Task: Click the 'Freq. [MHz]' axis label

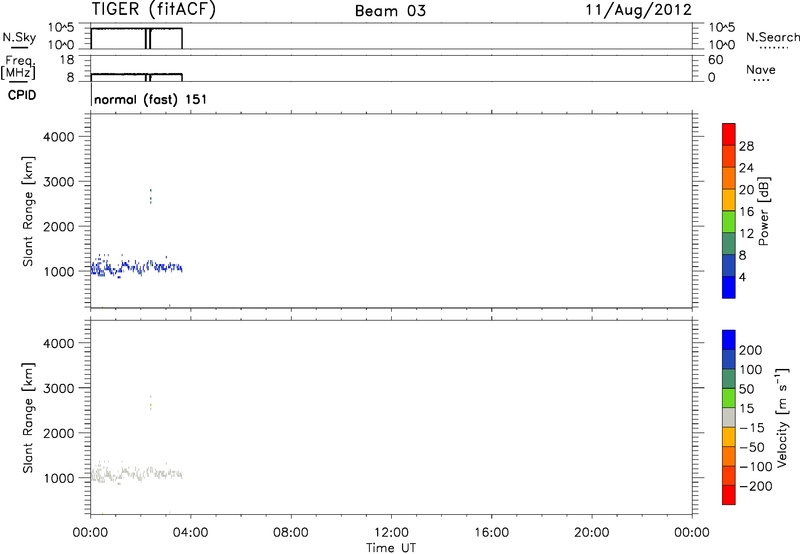Action: click(18, 68)
